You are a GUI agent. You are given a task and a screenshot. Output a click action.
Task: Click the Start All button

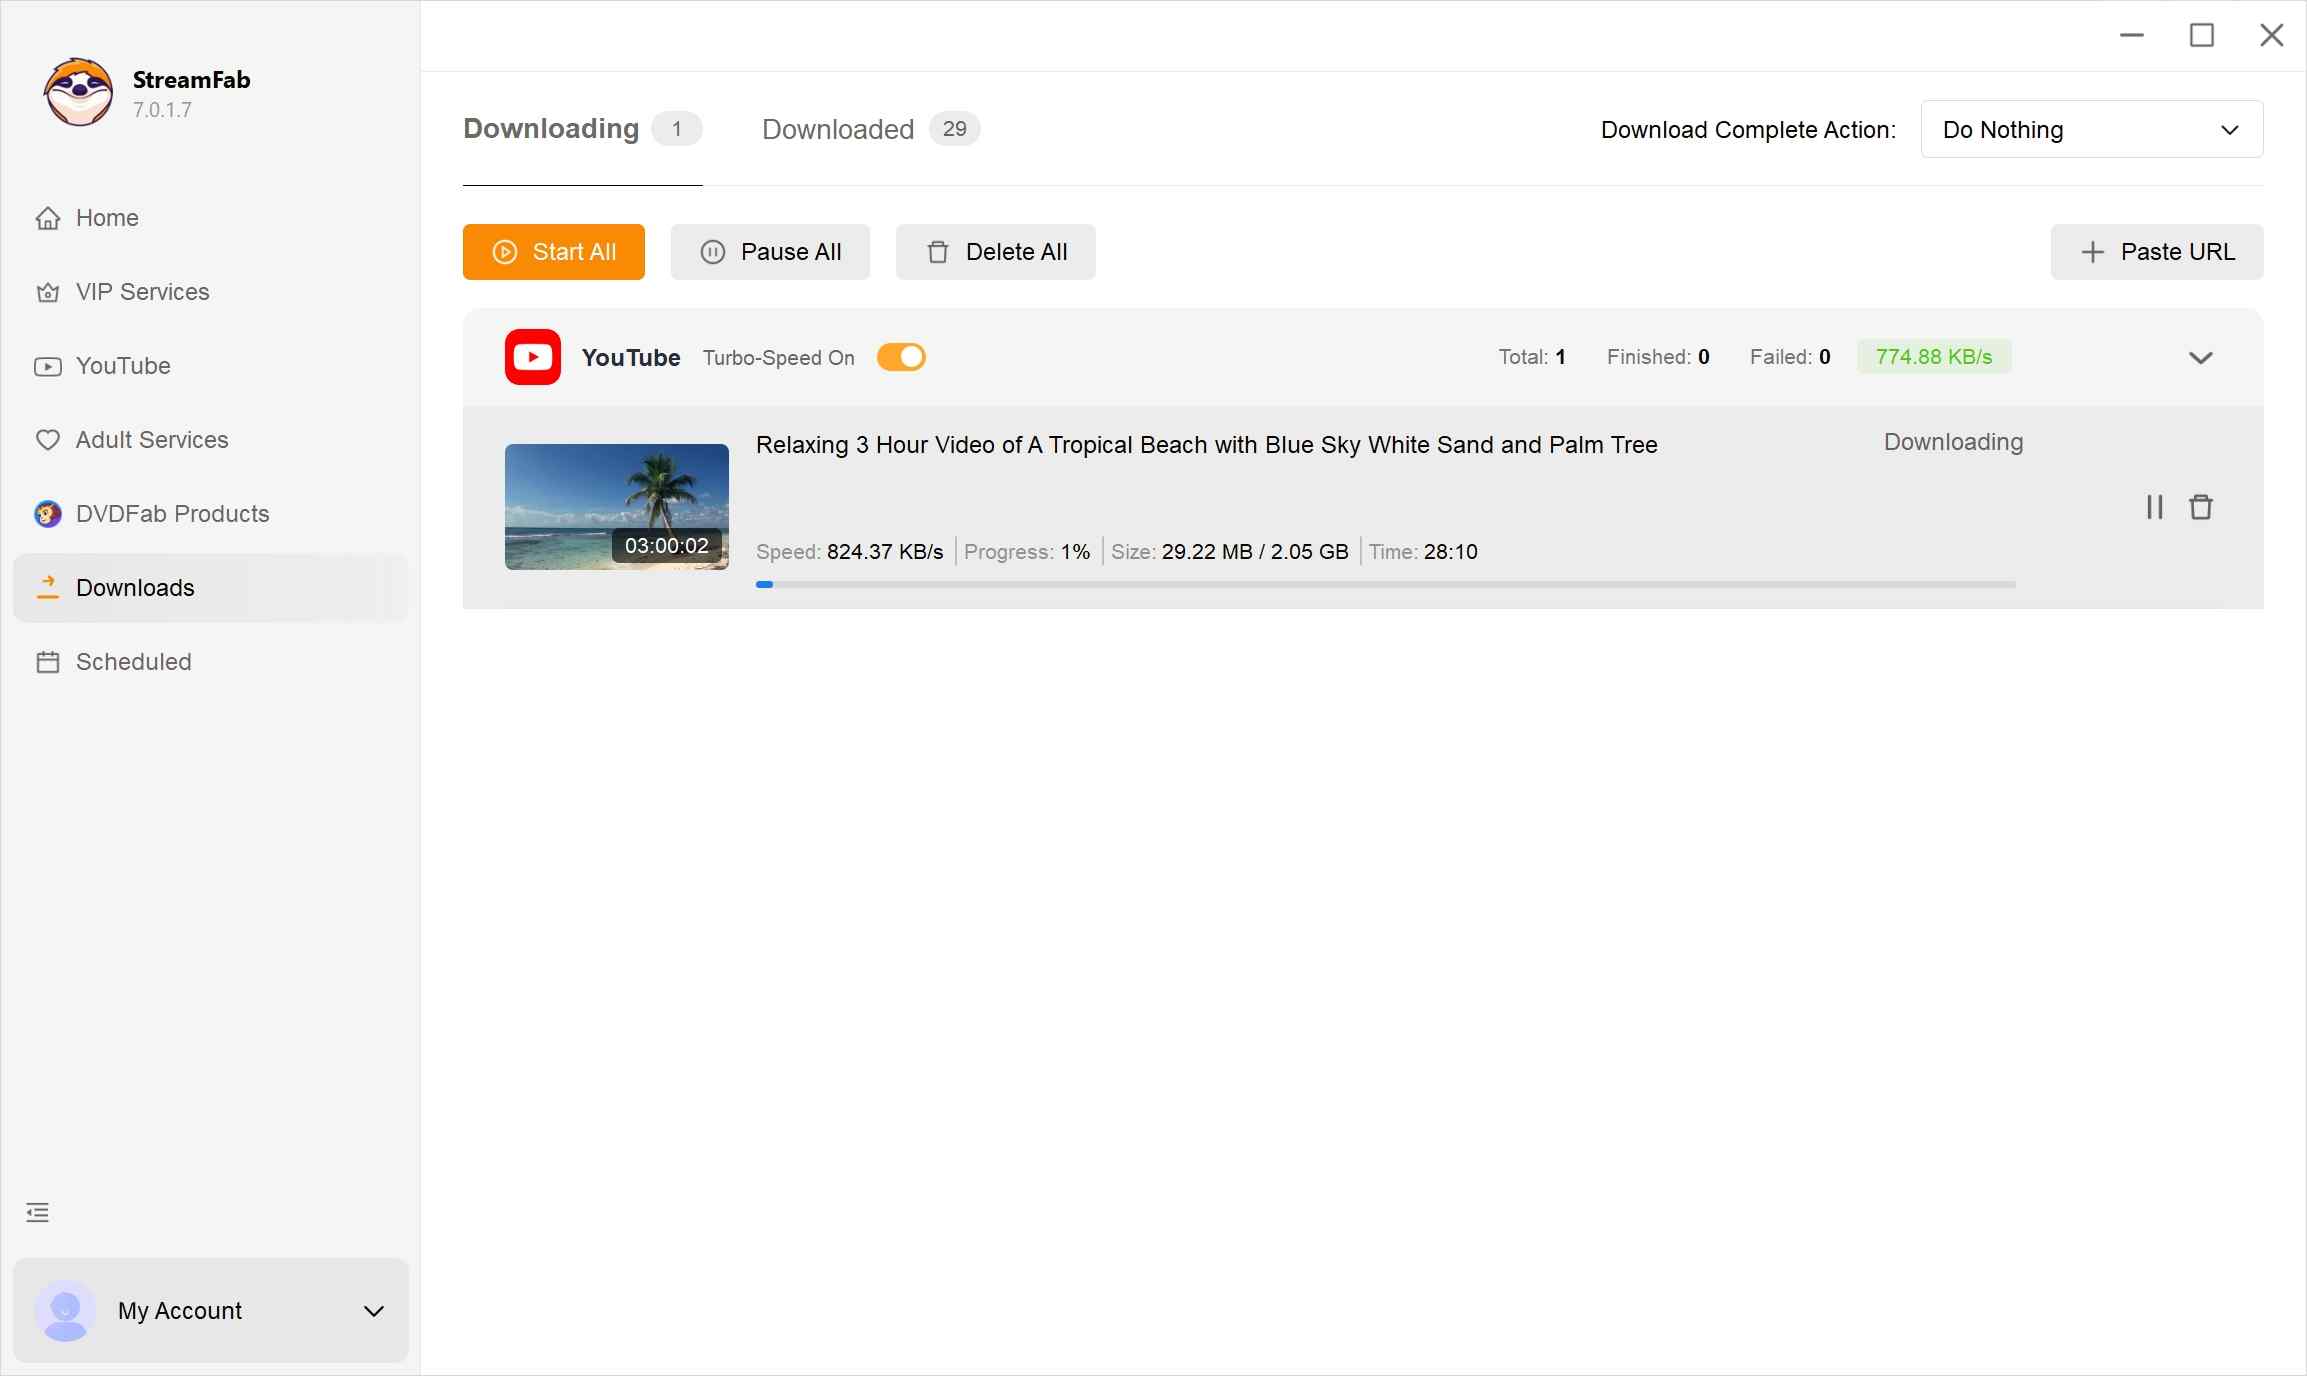[553, 252]
